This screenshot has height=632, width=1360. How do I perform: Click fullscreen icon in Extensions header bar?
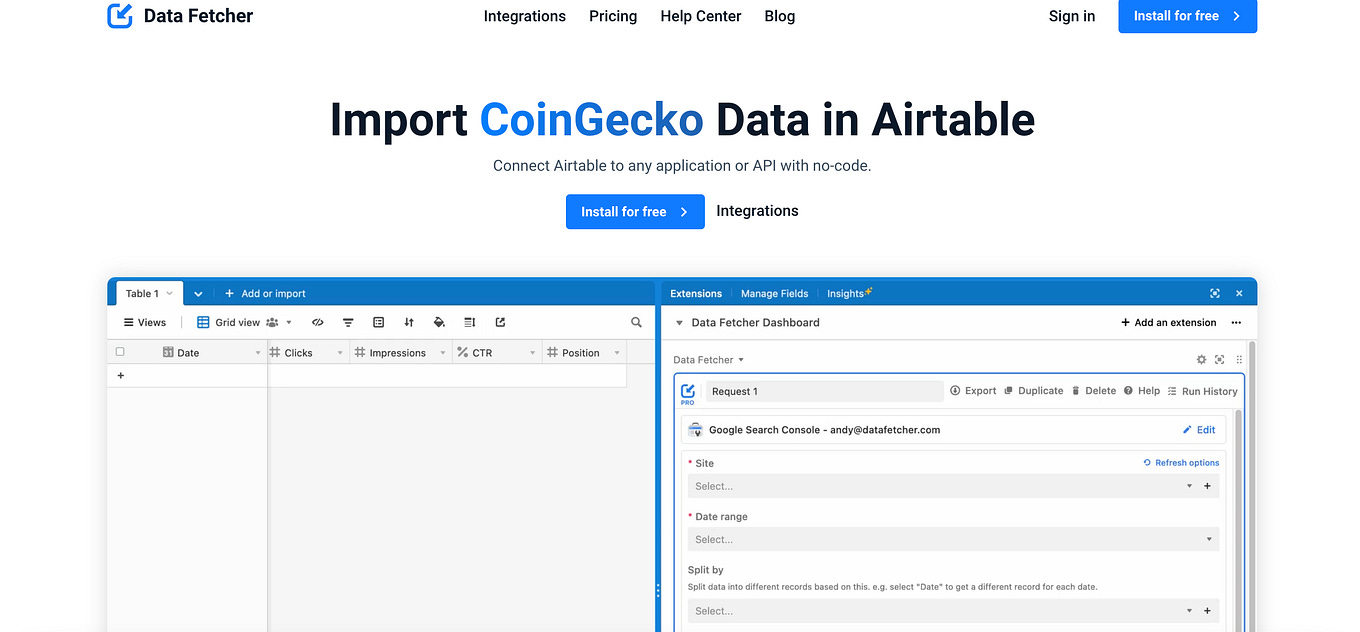[x=1215, y=294]
